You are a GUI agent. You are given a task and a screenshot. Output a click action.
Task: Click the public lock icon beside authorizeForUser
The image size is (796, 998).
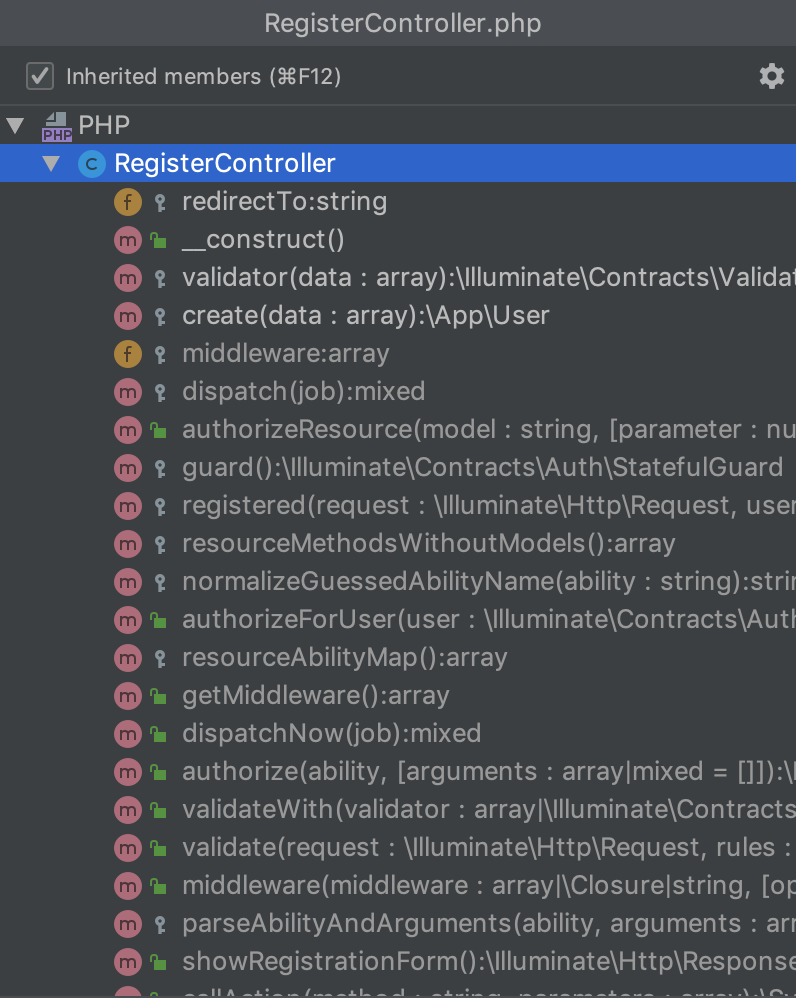[x=158, y=620]
